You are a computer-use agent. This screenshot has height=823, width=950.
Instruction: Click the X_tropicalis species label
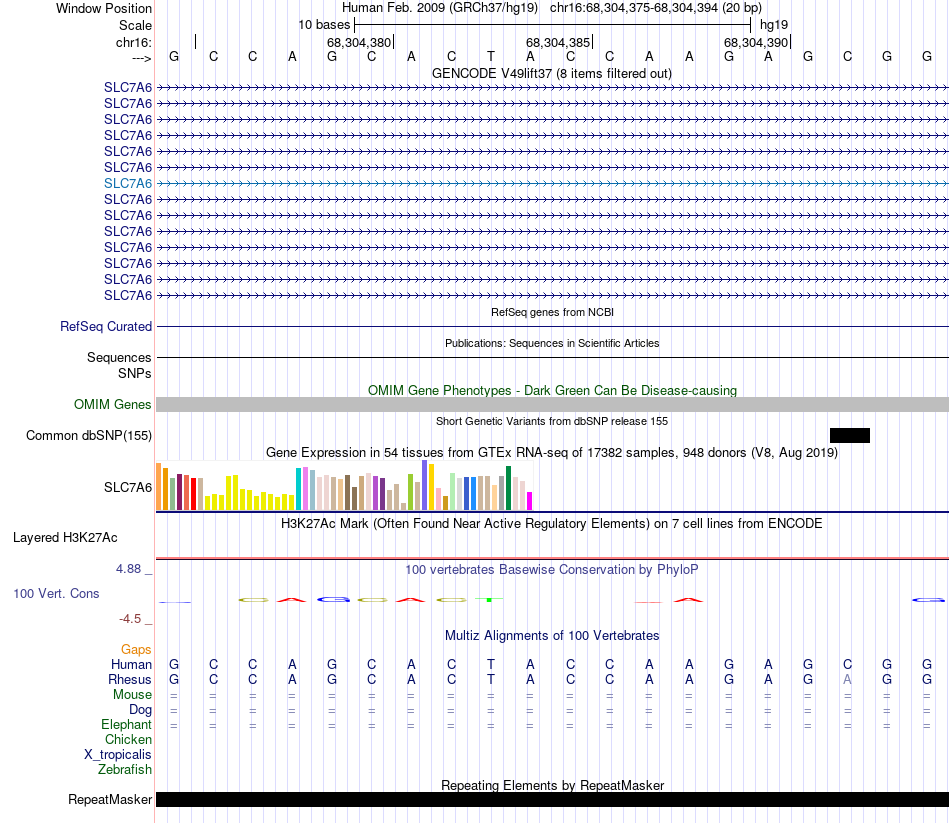[118, 755]
